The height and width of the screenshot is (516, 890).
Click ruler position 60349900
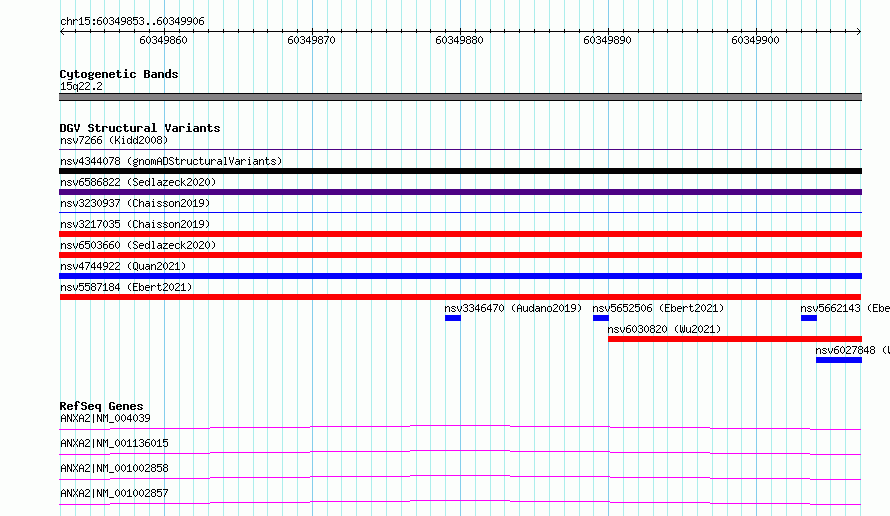click(755, 40)
